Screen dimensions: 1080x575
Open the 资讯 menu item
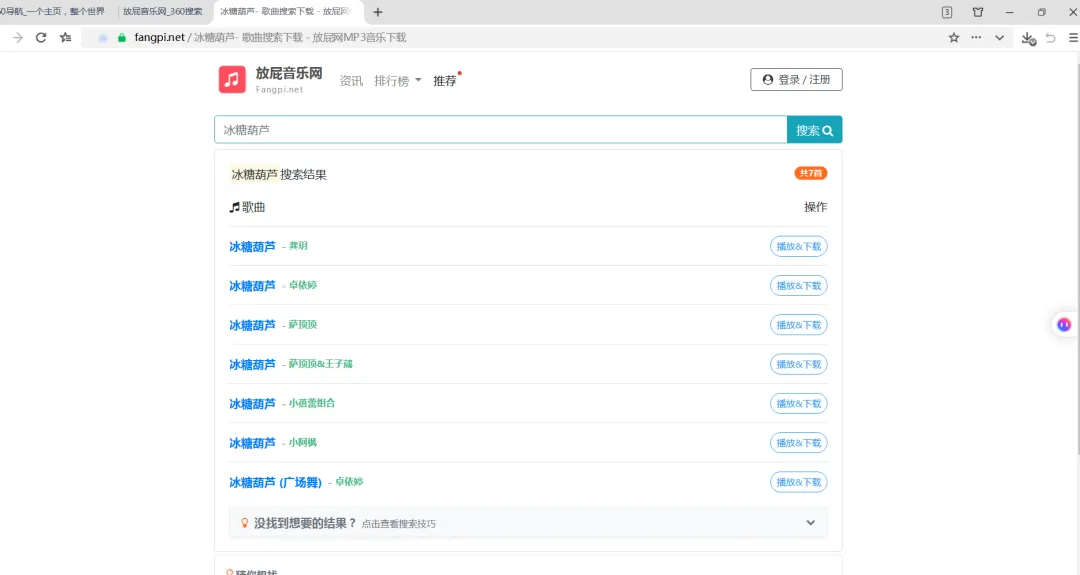pyautogui.click(x=351, y=81)
